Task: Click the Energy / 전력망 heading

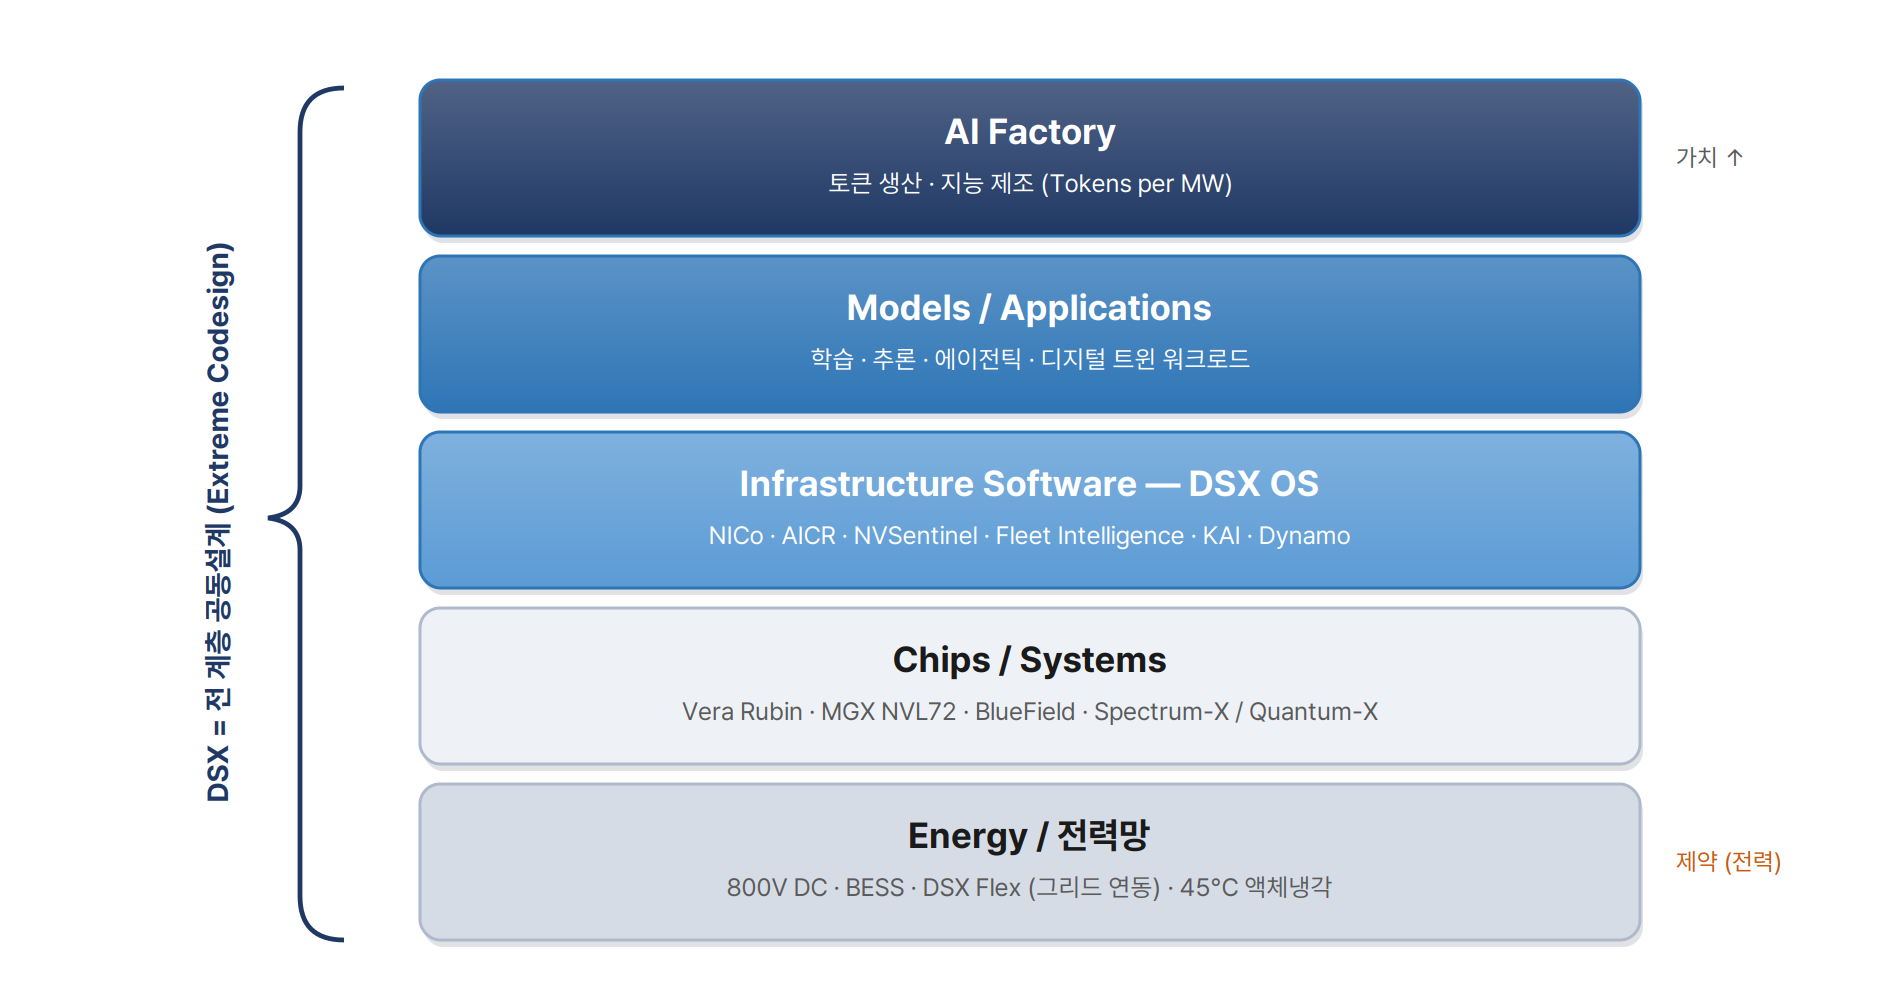Action: [1029, 836]
